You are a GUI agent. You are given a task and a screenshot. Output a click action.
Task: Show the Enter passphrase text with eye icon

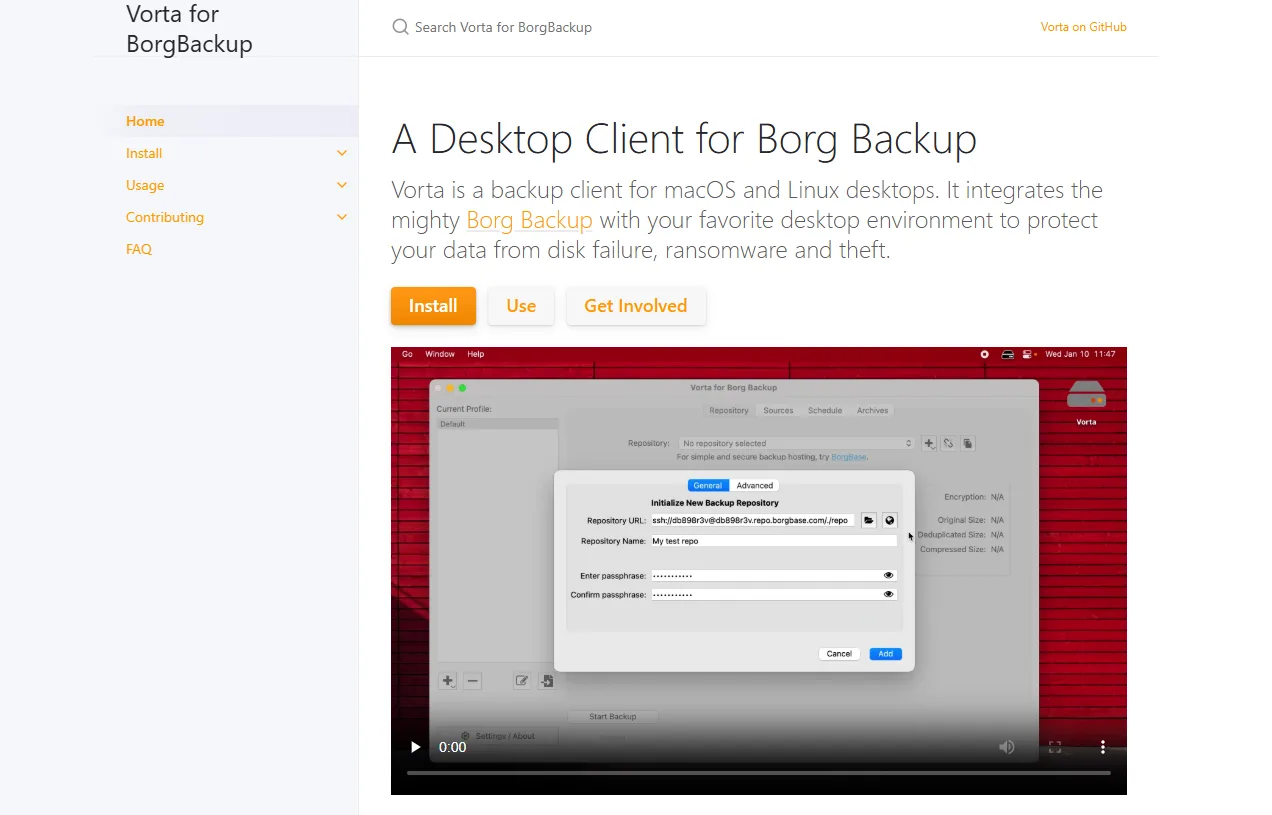click(888, 575)
